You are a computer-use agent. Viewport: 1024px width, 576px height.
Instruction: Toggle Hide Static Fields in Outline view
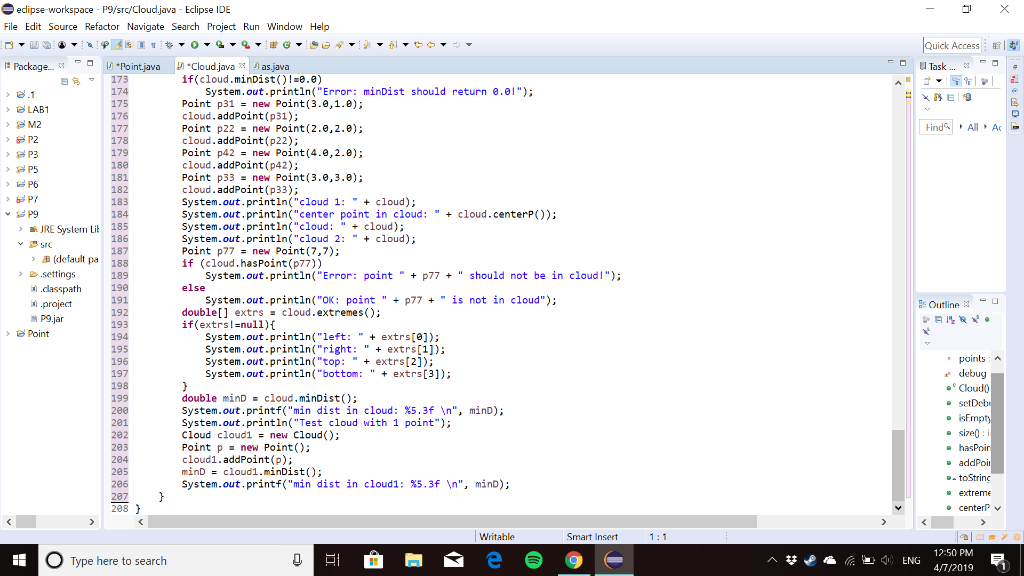pyautogui.click(x=975, y=320)
